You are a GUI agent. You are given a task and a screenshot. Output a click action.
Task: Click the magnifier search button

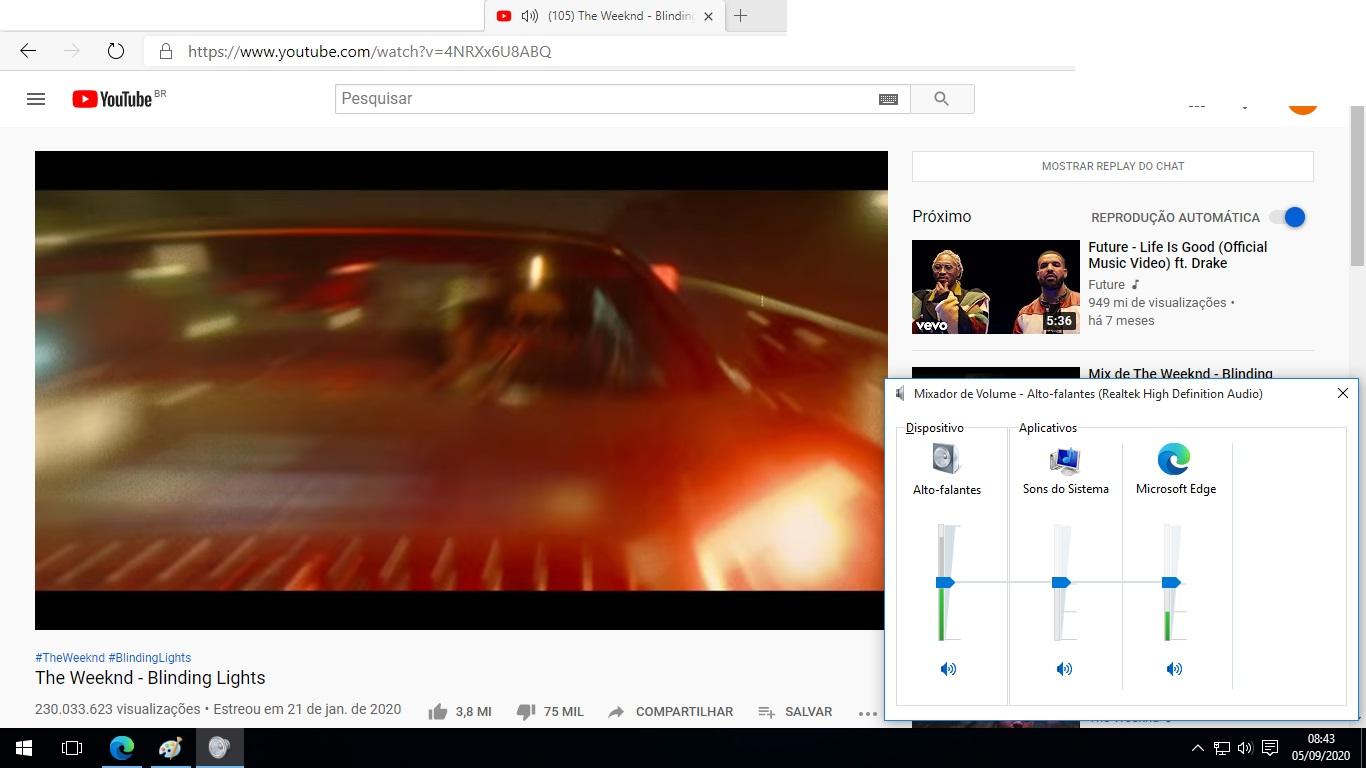pyautogui.click(x=941, y=99)
